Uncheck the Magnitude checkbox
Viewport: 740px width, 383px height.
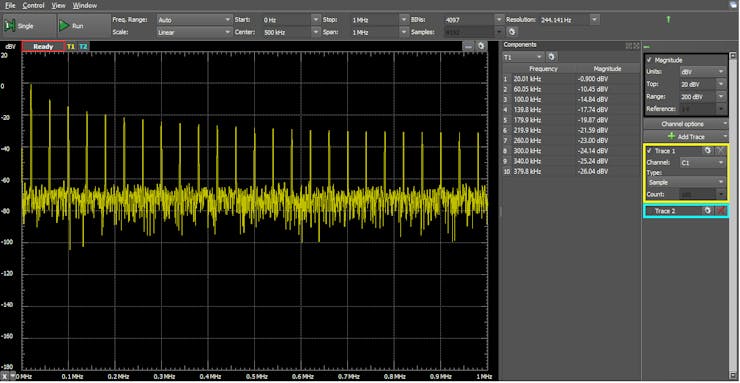649,60
